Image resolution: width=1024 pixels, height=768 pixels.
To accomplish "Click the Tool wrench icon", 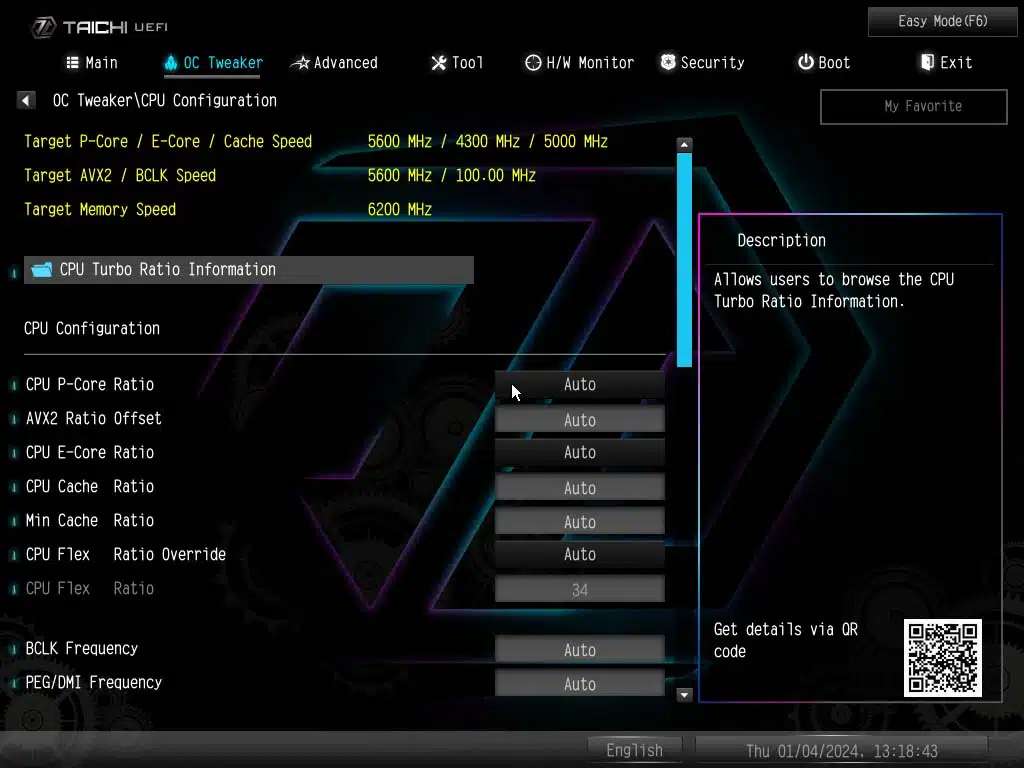I will click(438, 63).
